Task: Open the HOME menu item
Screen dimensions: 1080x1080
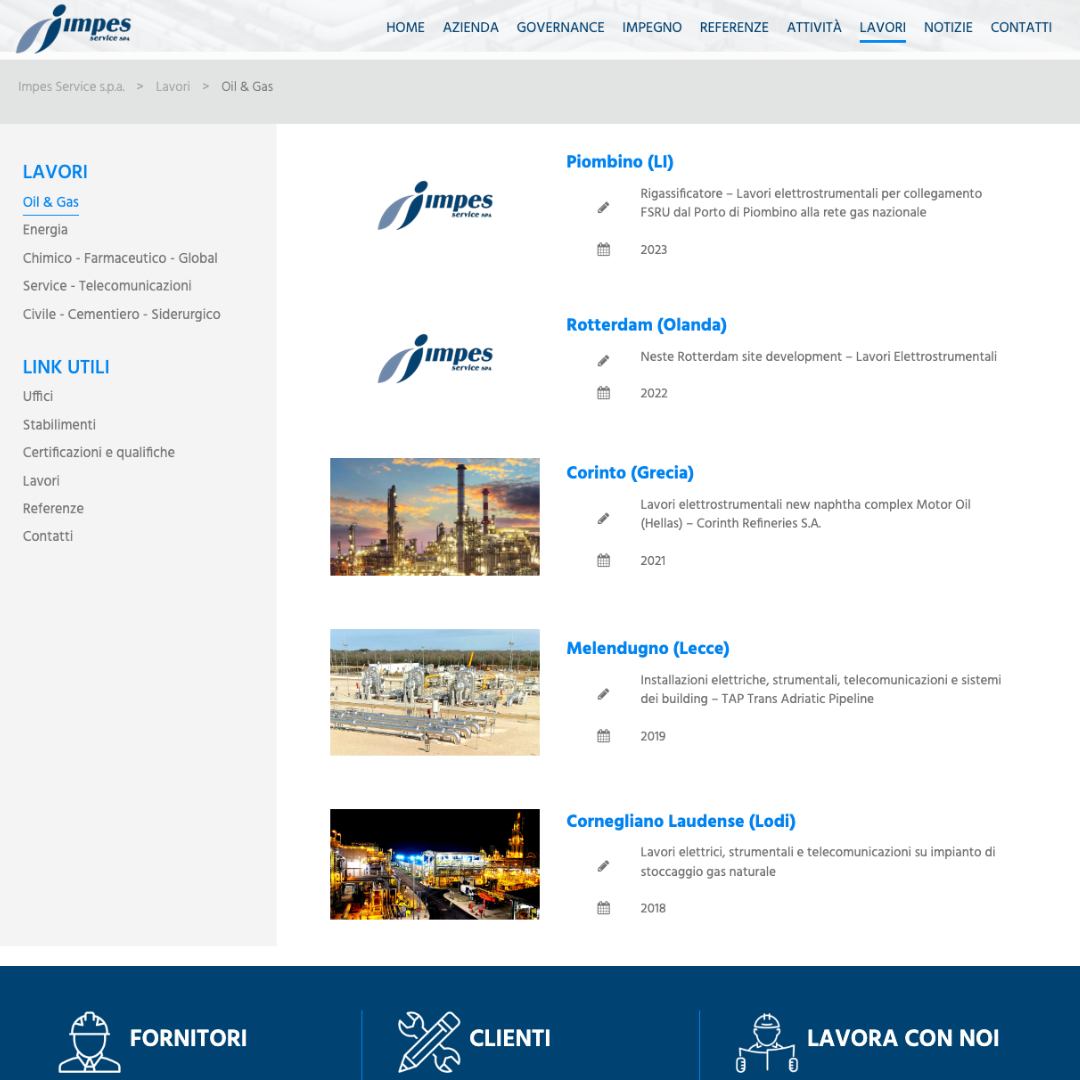Action: click(x=405, y=28)
